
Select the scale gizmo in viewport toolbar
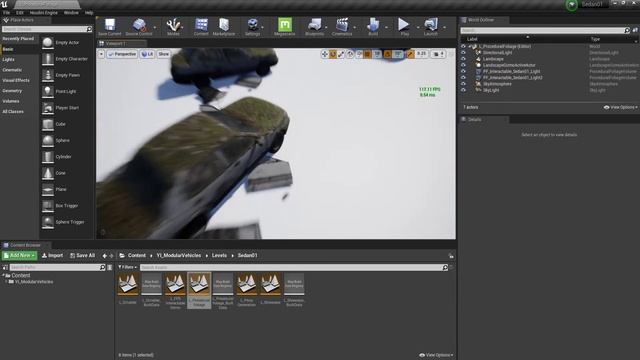pos(341,54)
